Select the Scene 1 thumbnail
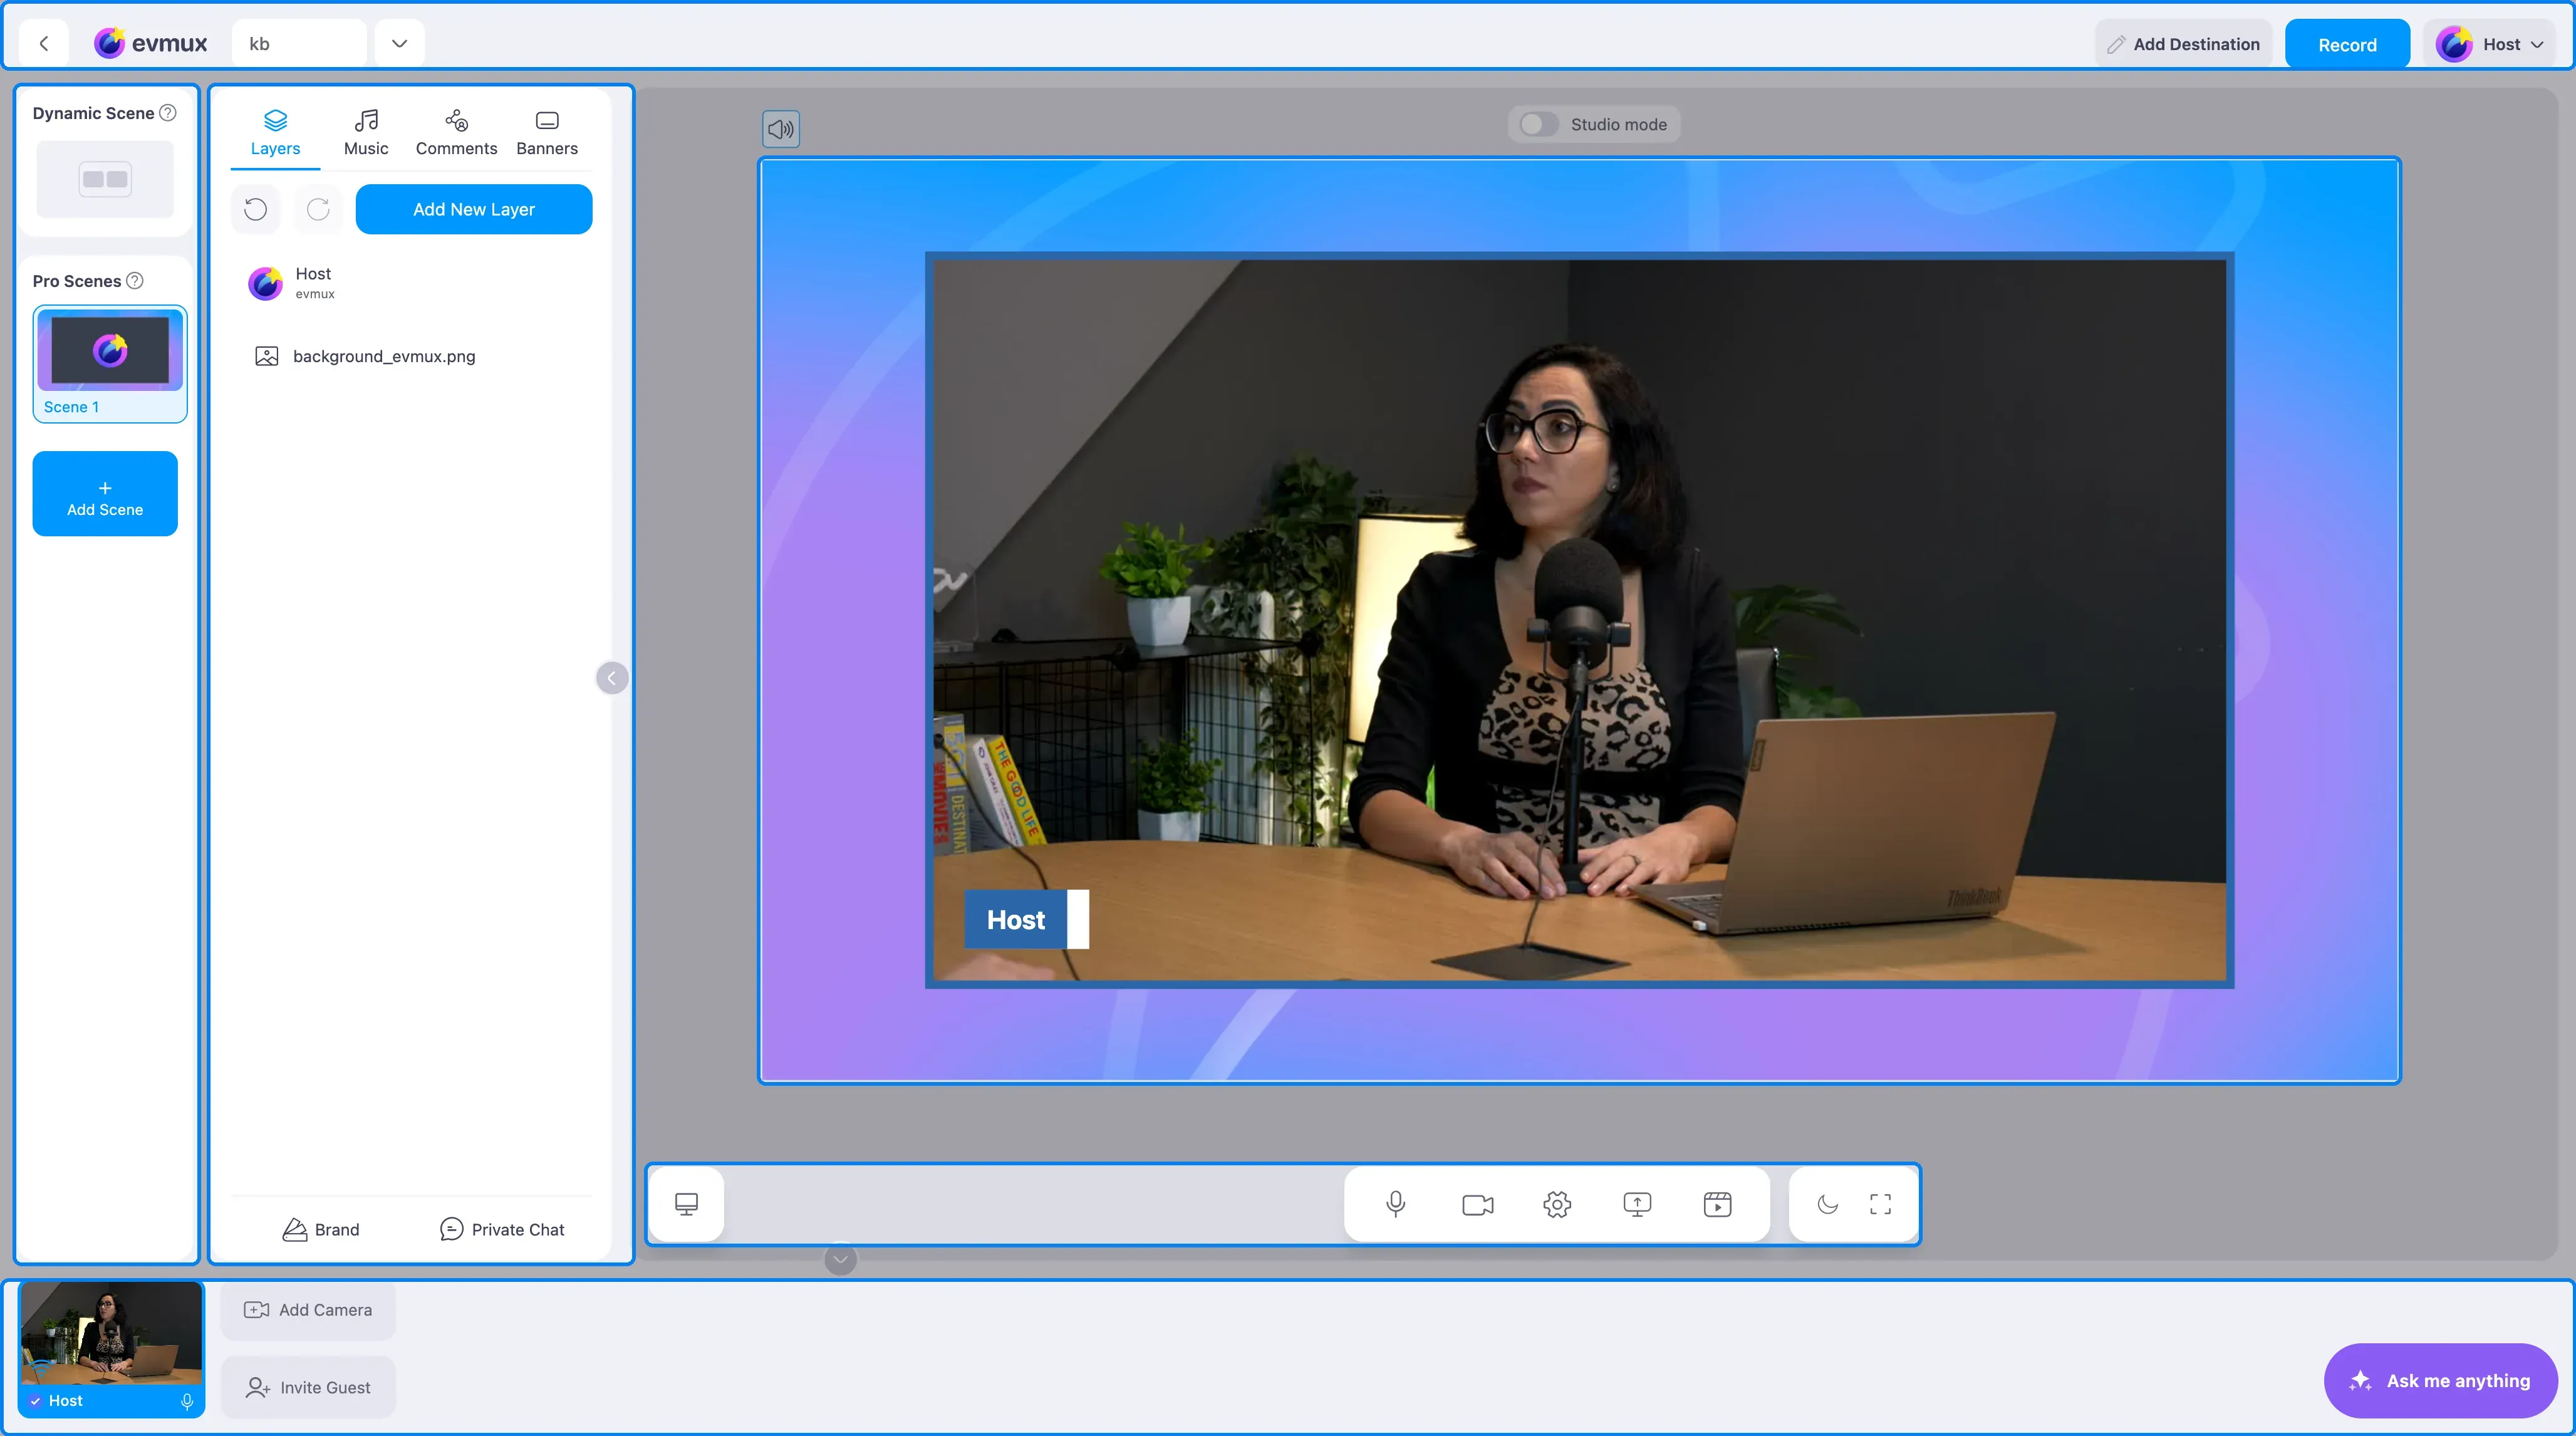This screenshot has height=1436, width=2576. 110,363
